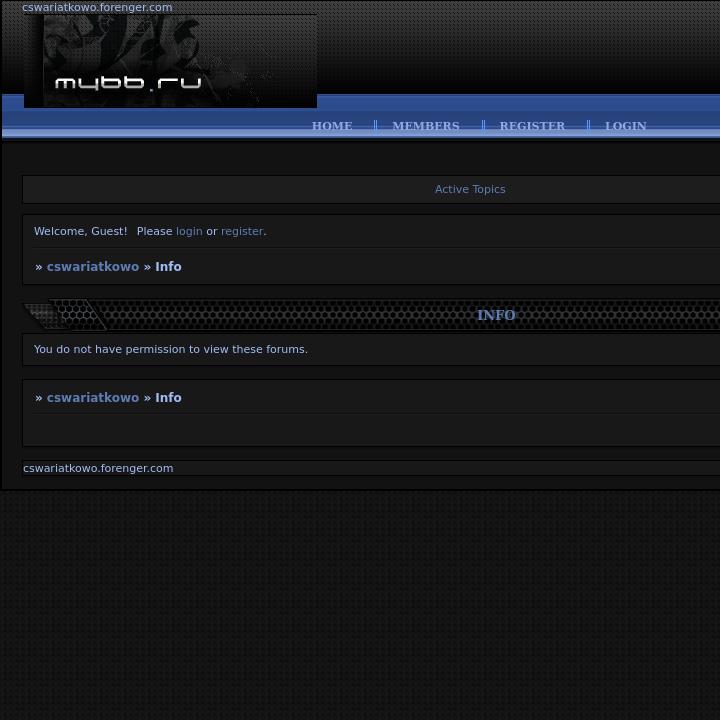Viewport: 720px width, 720px height.
Task: Click the INFO section header title
Action: click(x=496, y=315)
